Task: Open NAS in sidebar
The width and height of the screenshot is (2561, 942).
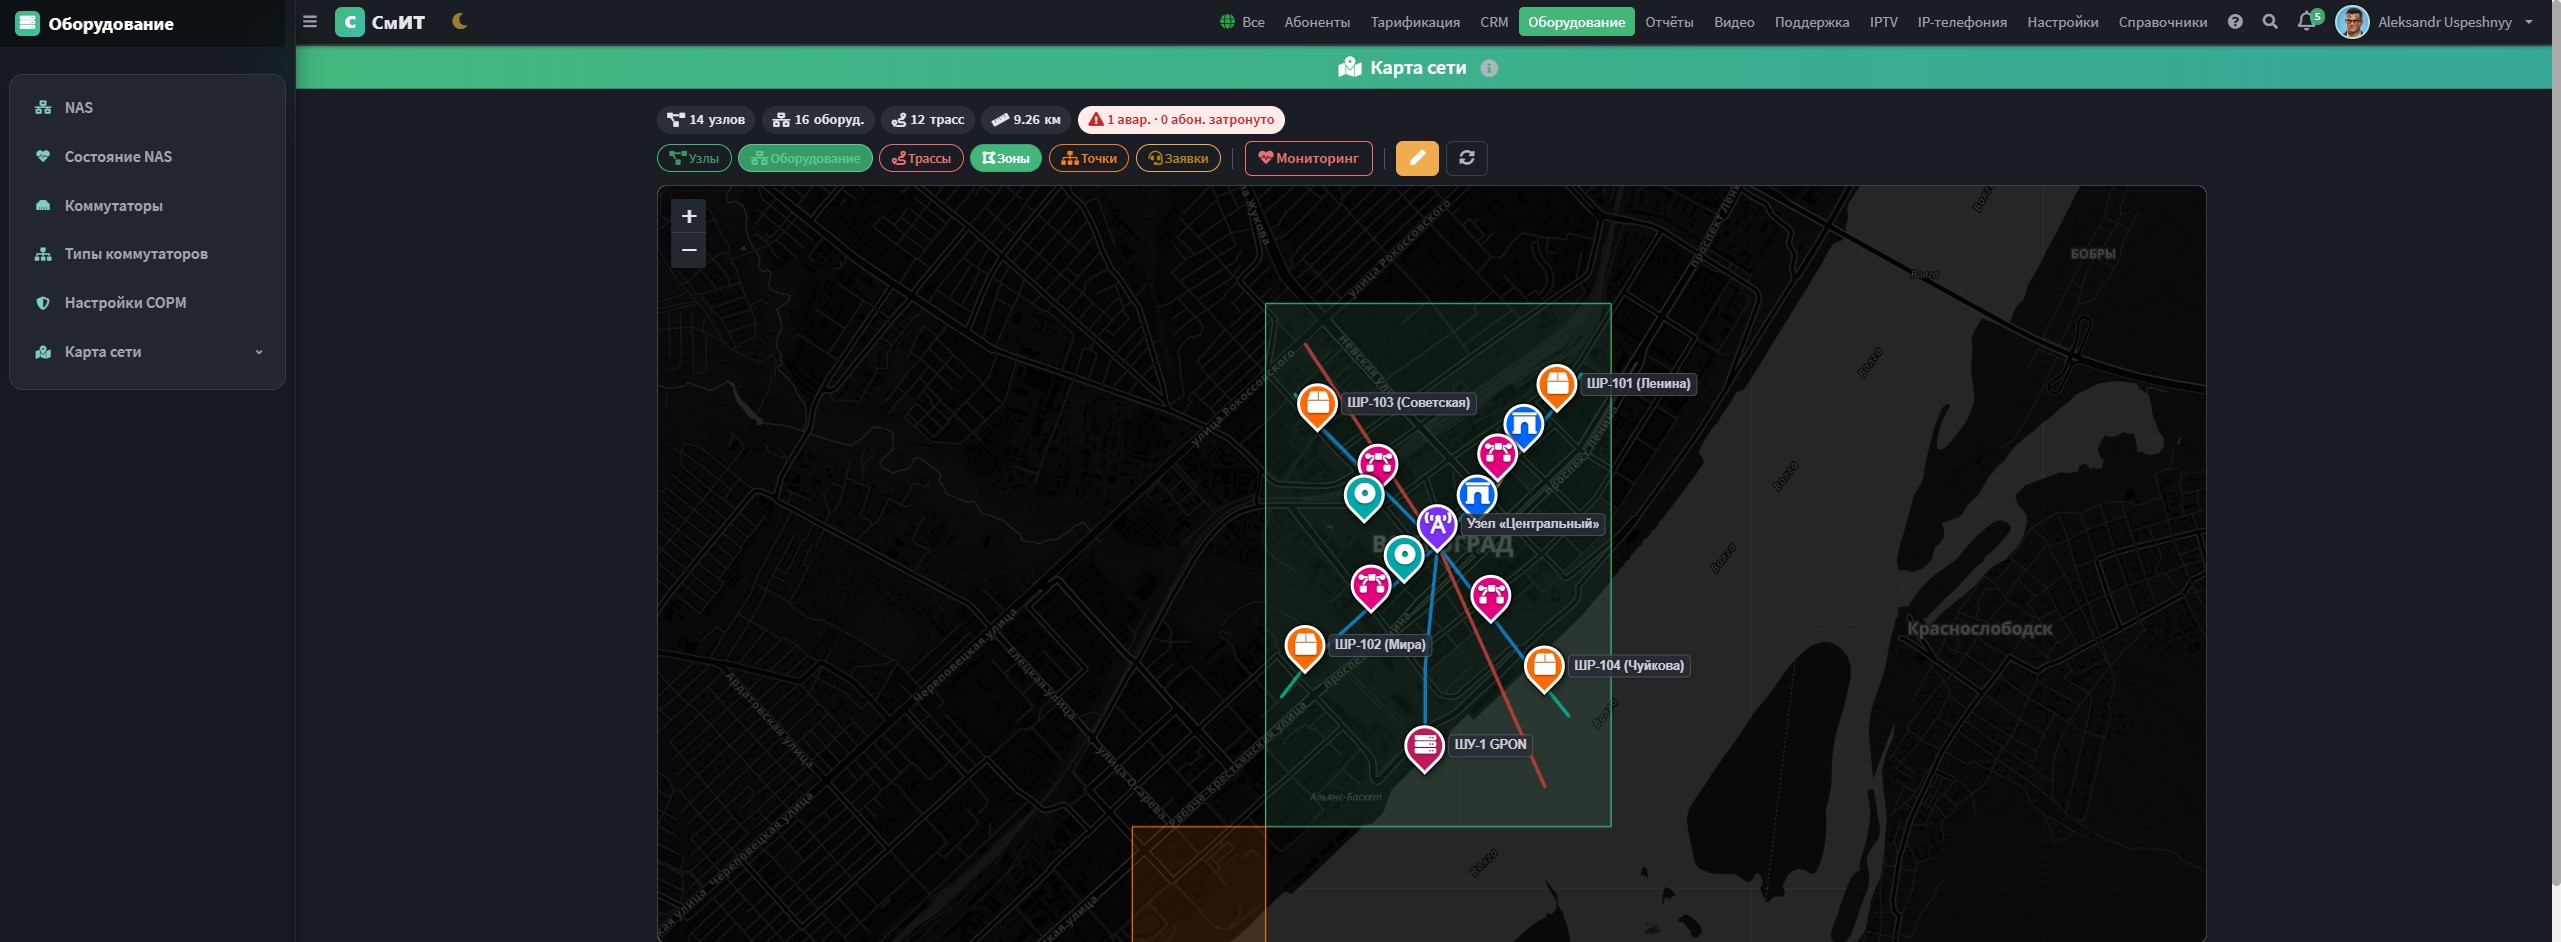Action: 147,108
